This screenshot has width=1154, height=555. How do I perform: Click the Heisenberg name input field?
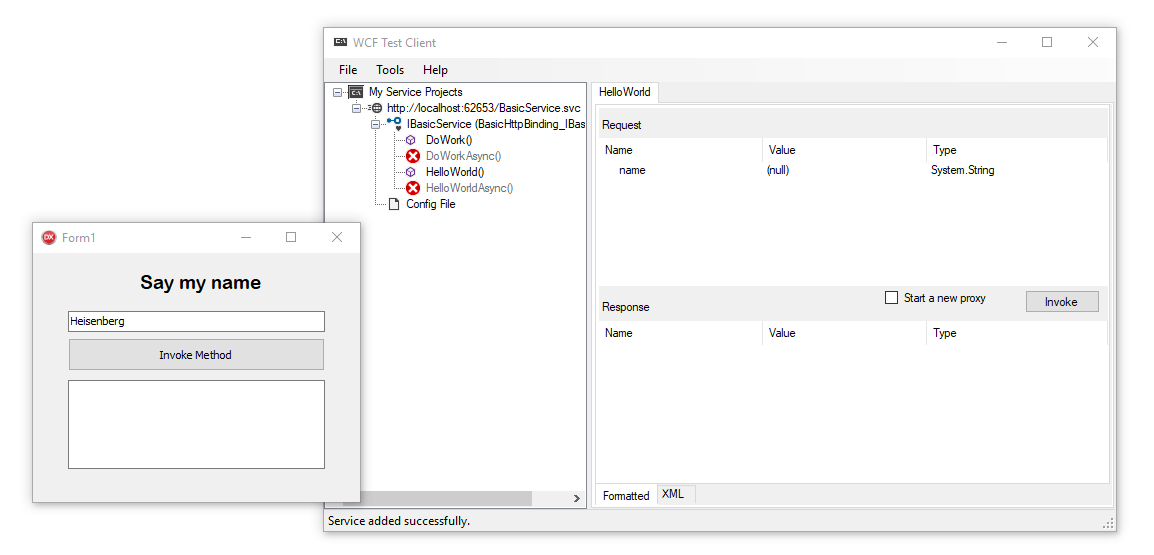pyautogui.click(x=196, y=321)
